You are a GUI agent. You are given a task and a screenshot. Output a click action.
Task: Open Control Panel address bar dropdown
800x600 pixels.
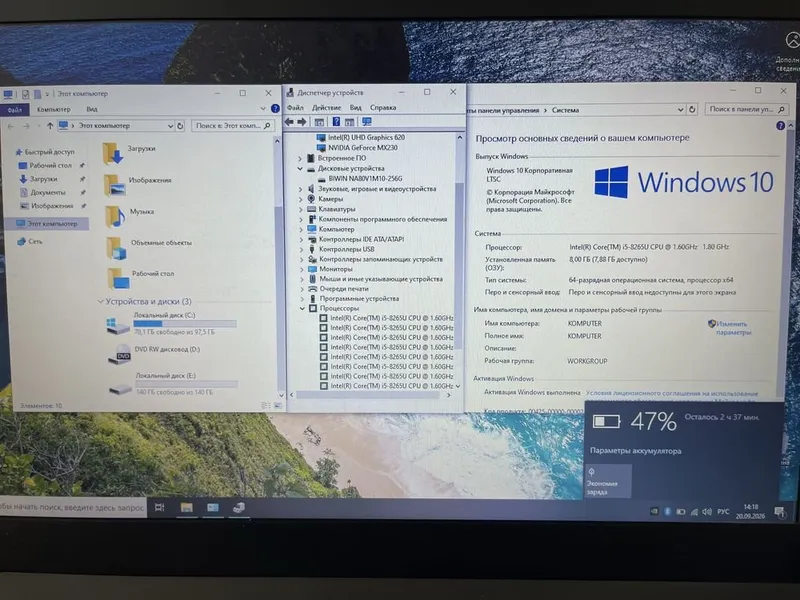point(681,109)
